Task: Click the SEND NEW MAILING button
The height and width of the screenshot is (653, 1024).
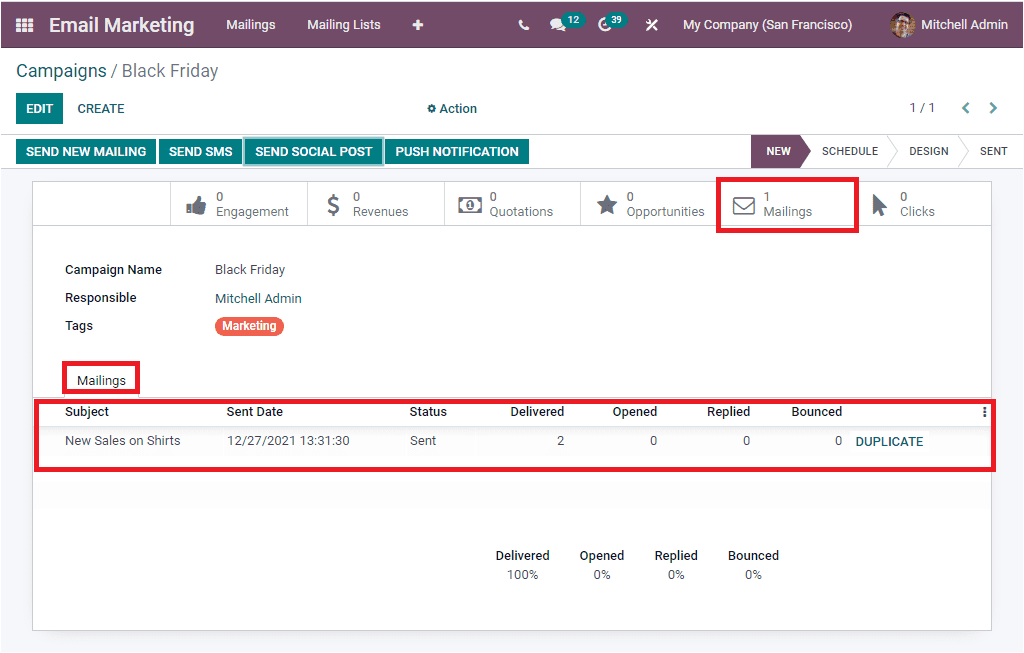Action: pos(86,151)
